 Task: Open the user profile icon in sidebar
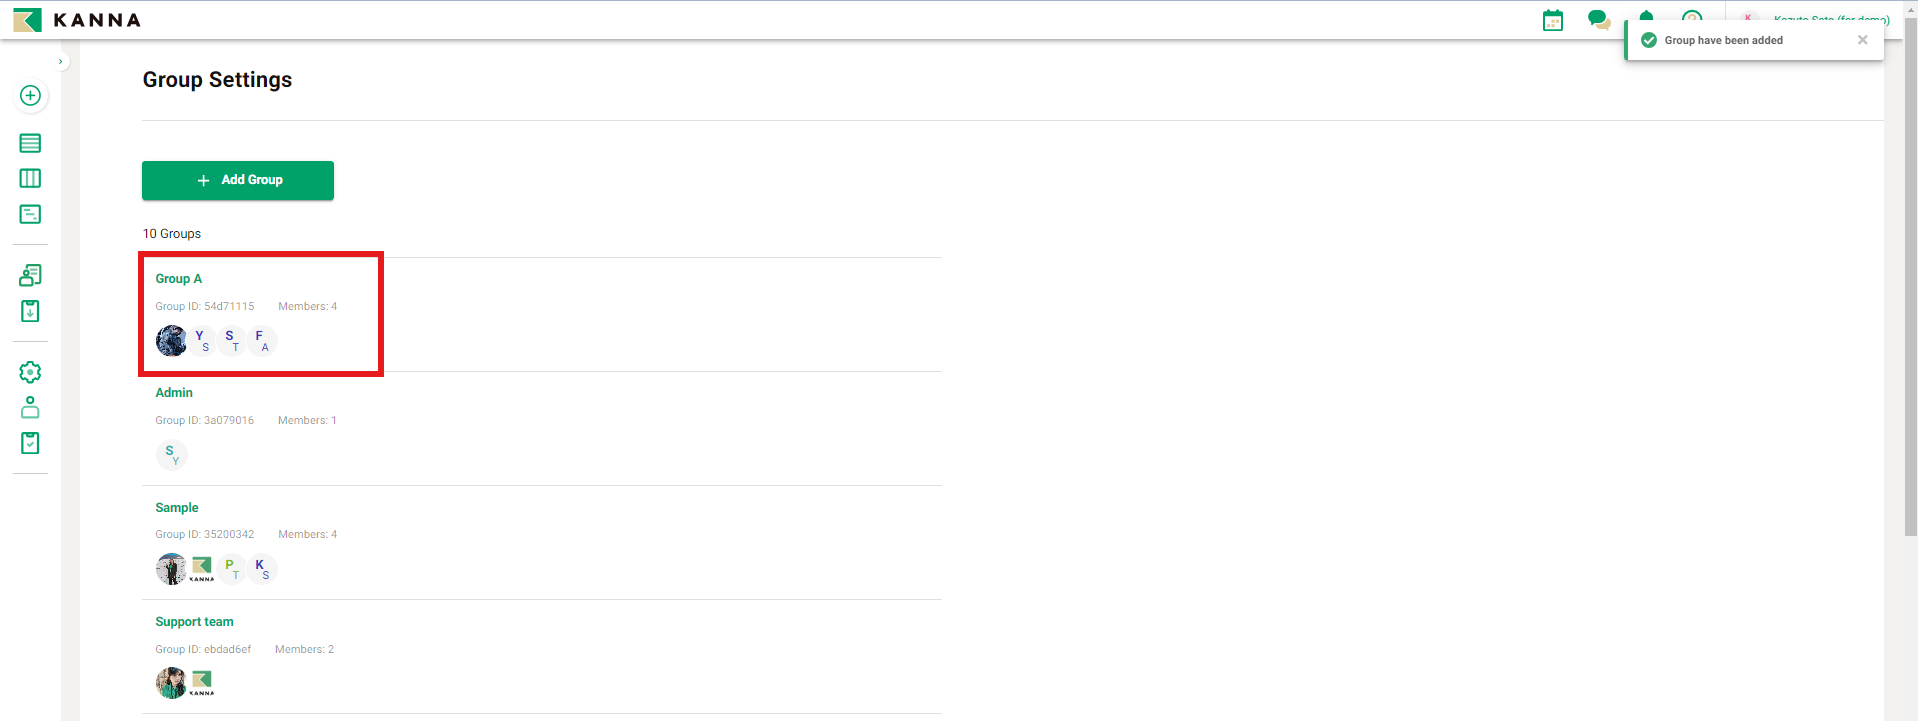[30, 407]
